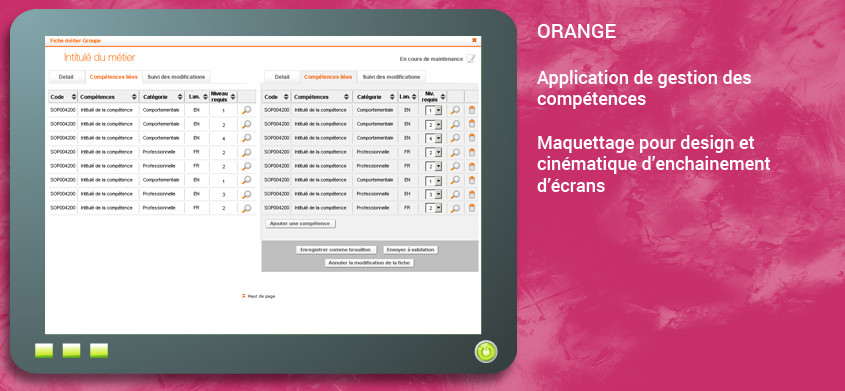The height and width of the screenshot is (391, 845).
Task: Click delete clipboard icon in last right row
Action: click(472, 208)
